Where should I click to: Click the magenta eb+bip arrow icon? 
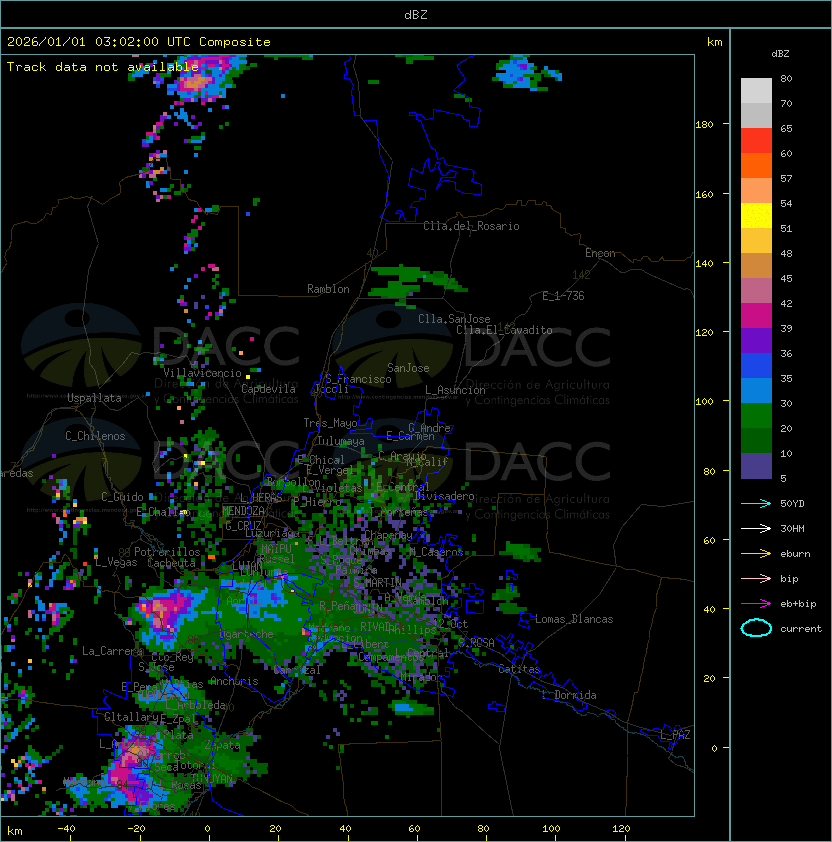pos(756,604)
